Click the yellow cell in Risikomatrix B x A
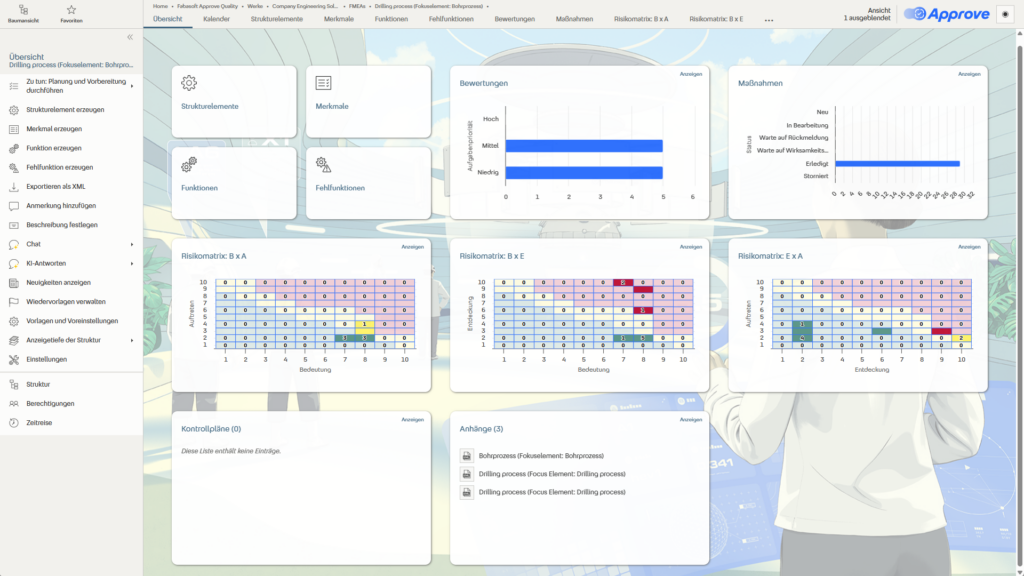Viewport: 1024px width, 576px height. pos(365,324)
